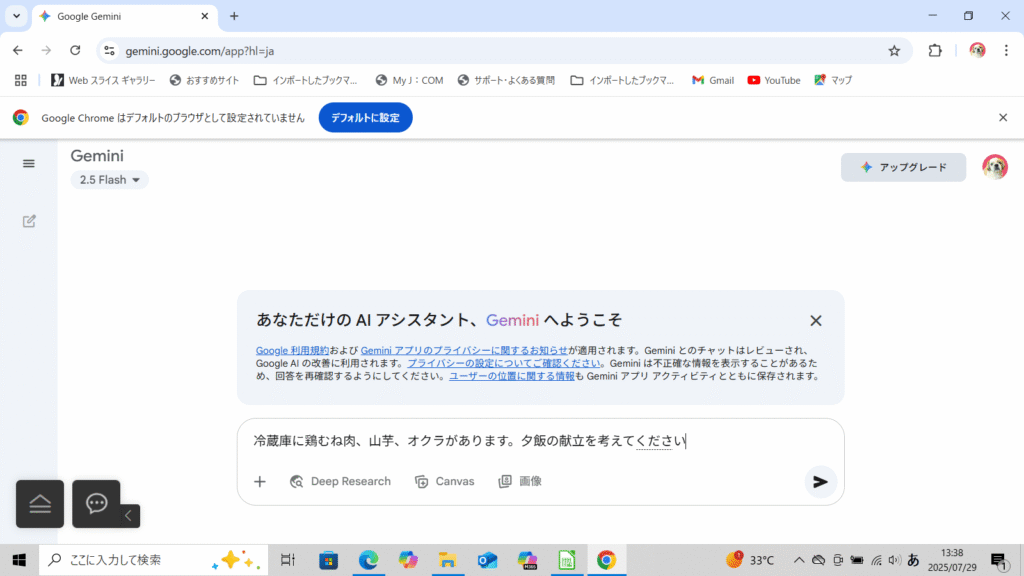1024x576 pixels.
Task: Open the Chrome three-dot menu
Action: click(1006, 50)
